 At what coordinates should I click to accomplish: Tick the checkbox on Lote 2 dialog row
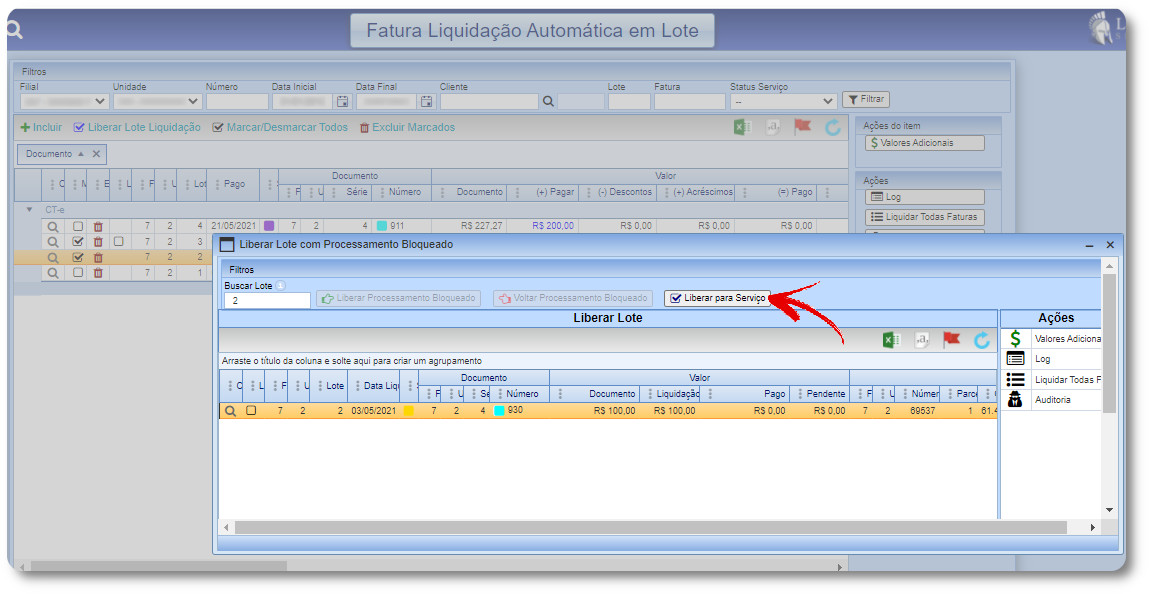(252, 411)
